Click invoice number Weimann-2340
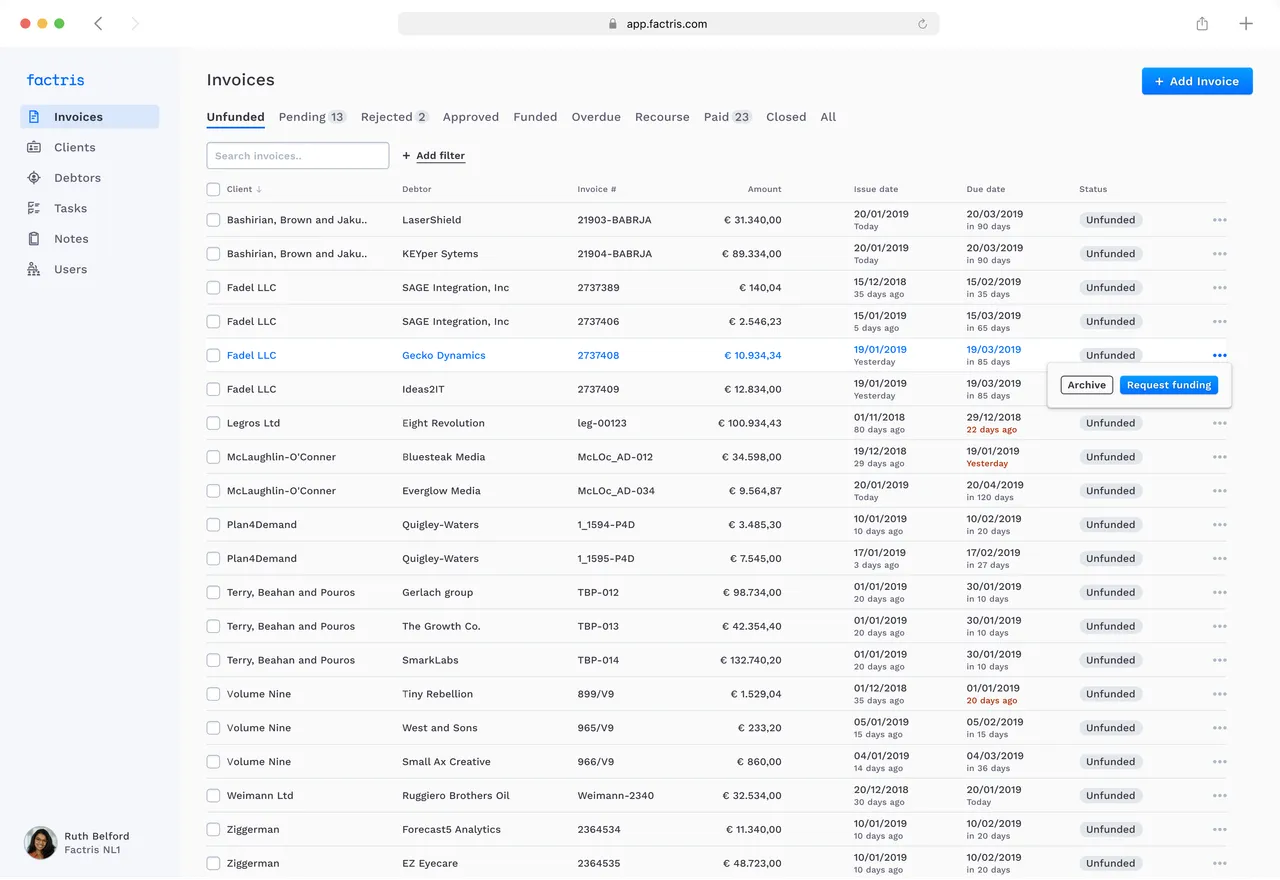The image size is (1280, 880). tap(615, 796)
